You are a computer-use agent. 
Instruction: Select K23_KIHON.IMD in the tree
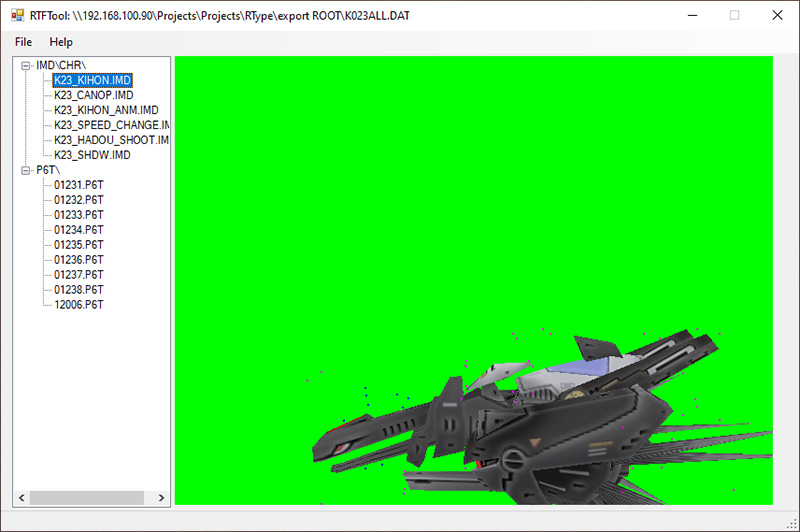click(x=93, y=80)
